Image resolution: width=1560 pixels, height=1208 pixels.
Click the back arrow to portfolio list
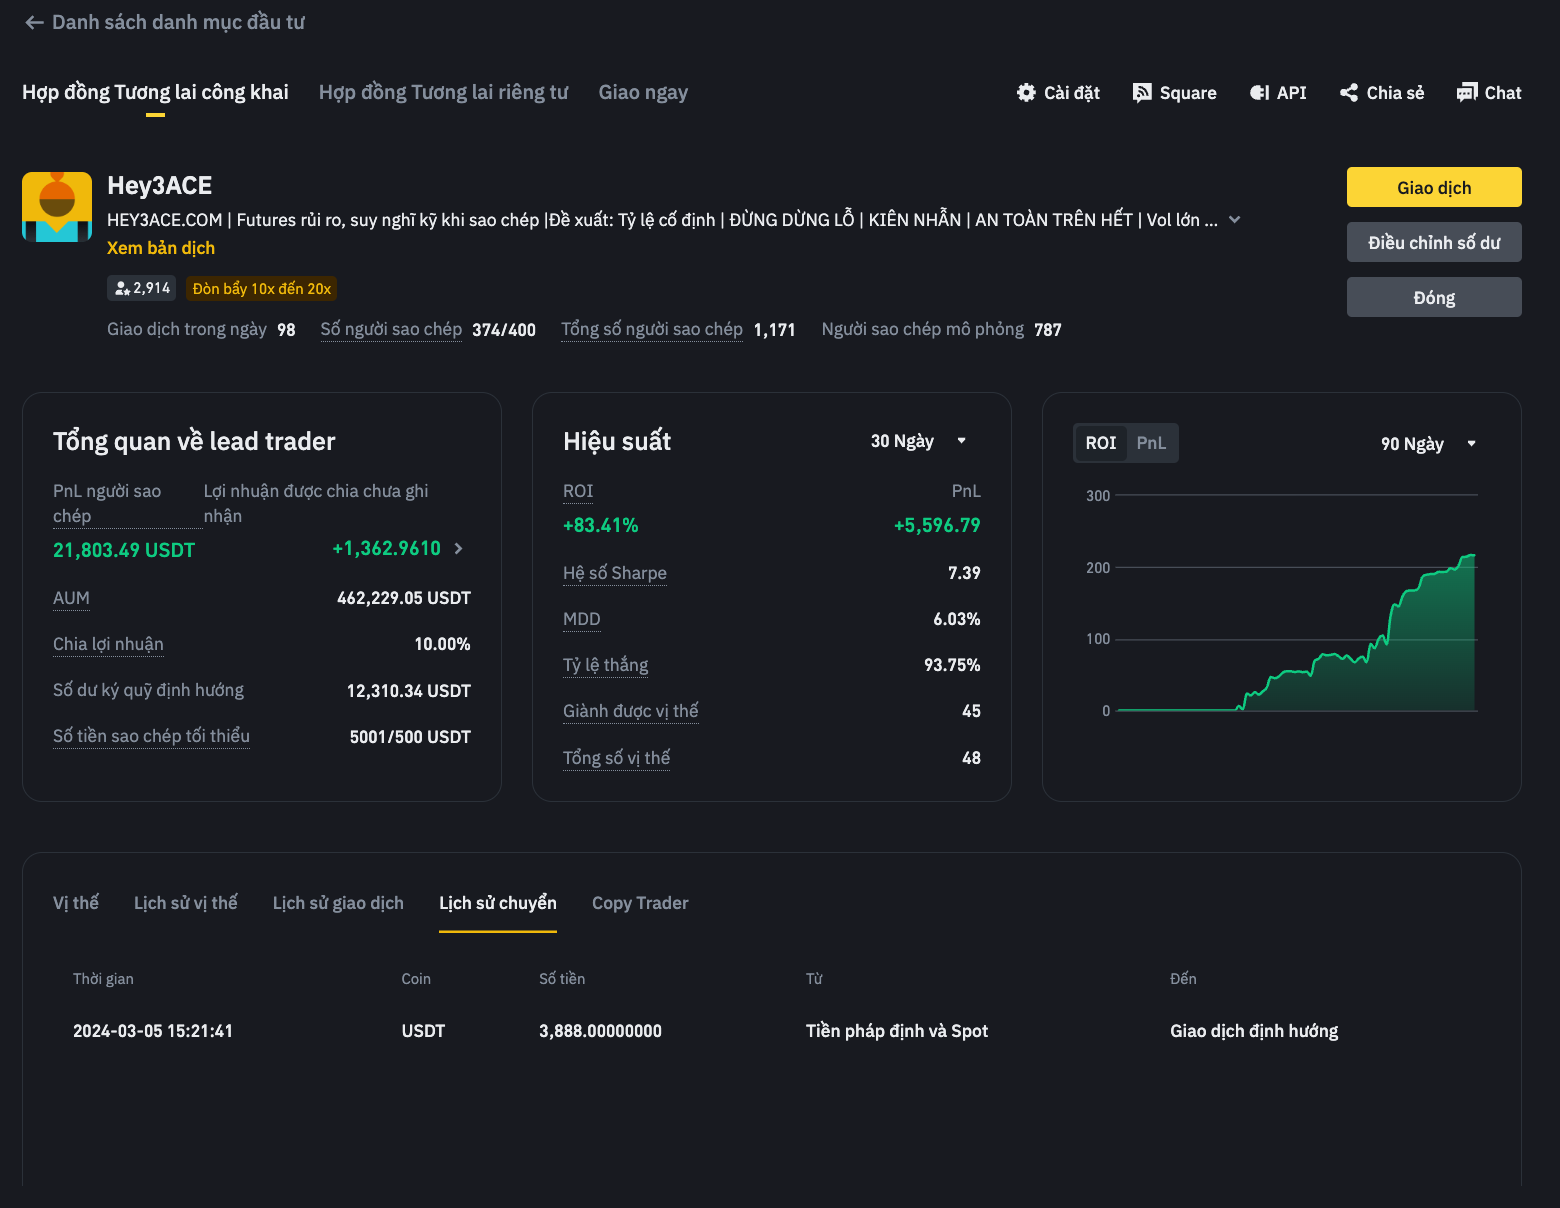pos(34,22)
